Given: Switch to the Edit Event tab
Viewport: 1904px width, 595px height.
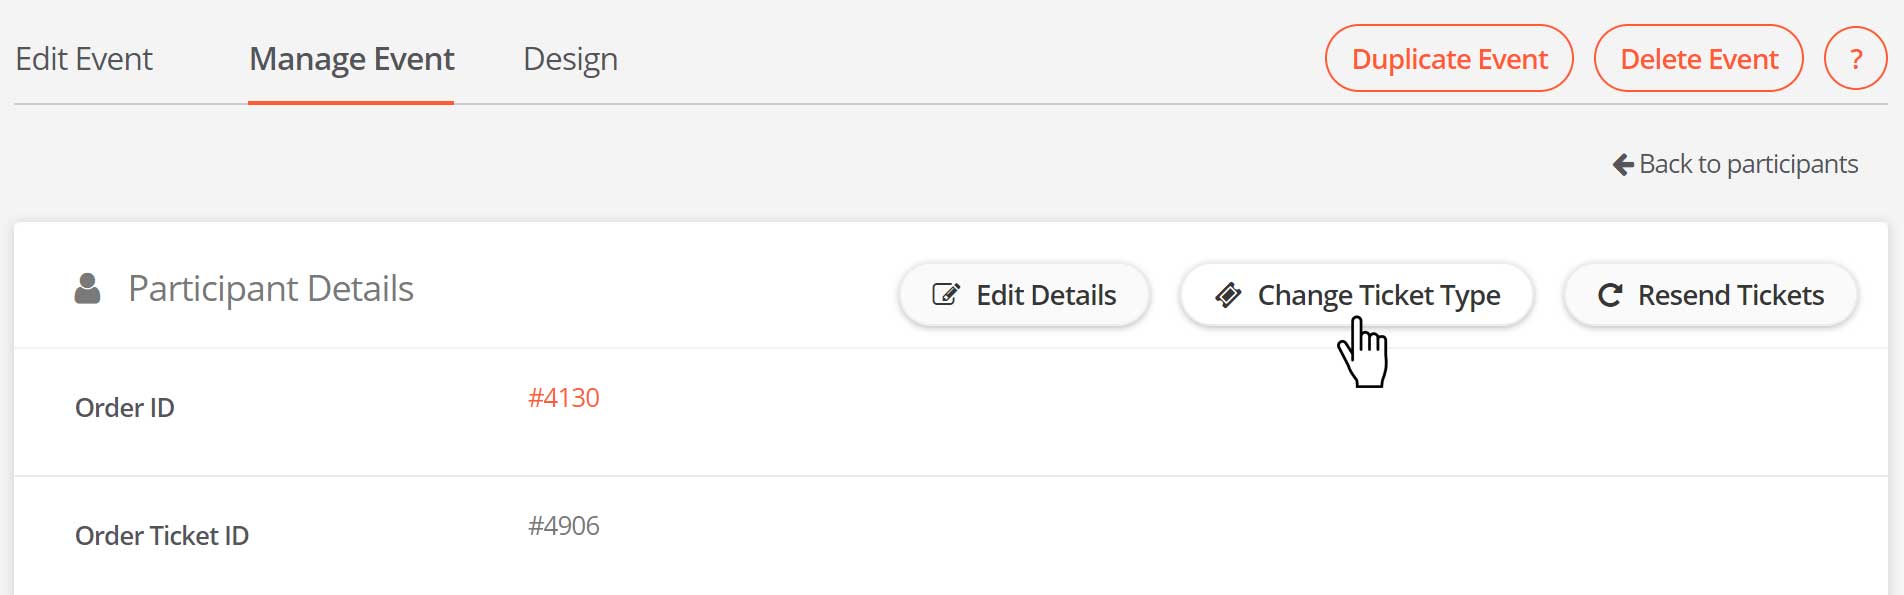Looking at the screenshot, I should coord(84,59).
